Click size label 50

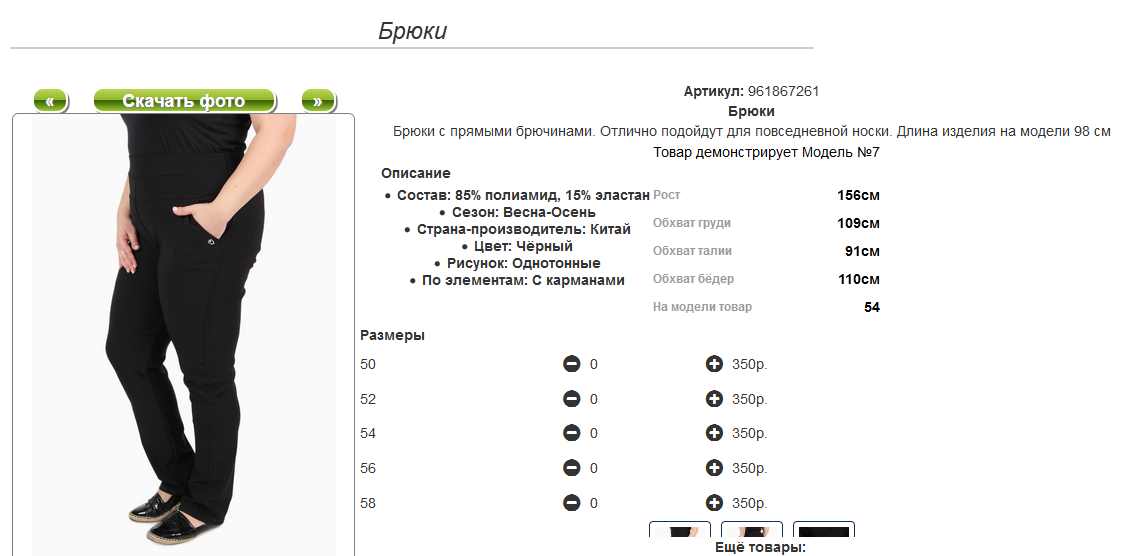click(x=368, y=364)
